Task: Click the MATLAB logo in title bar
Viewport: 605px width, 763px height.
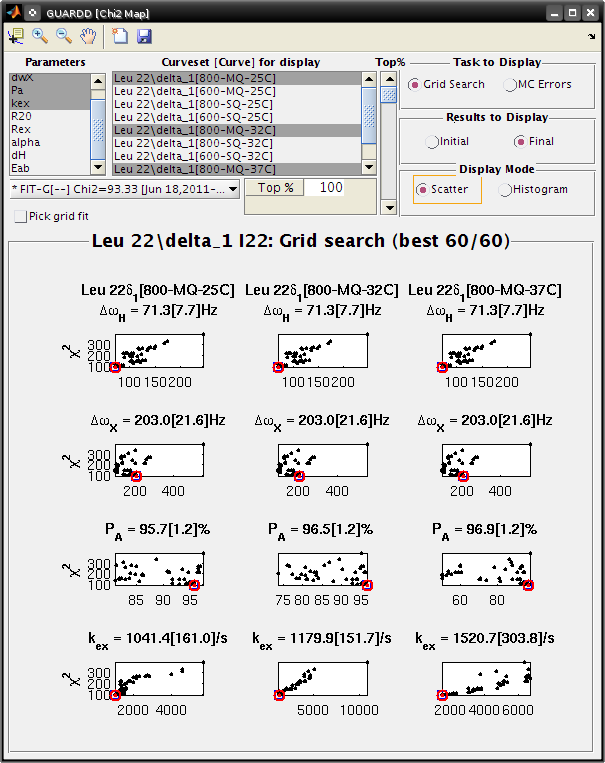Action: tap(13, 13)
